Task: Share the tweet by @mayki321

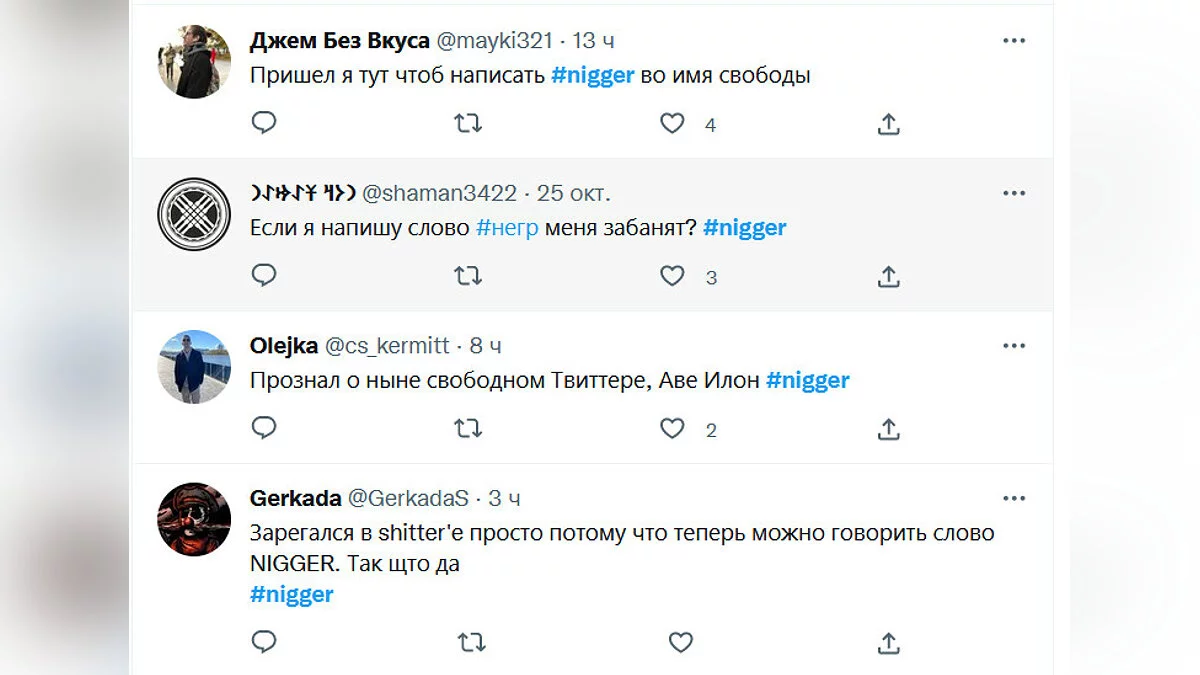Action: coord(888,124)
